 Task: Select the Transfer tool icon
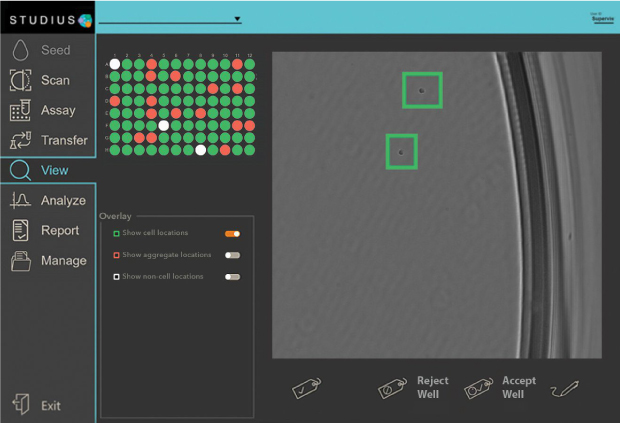[21, 140]
